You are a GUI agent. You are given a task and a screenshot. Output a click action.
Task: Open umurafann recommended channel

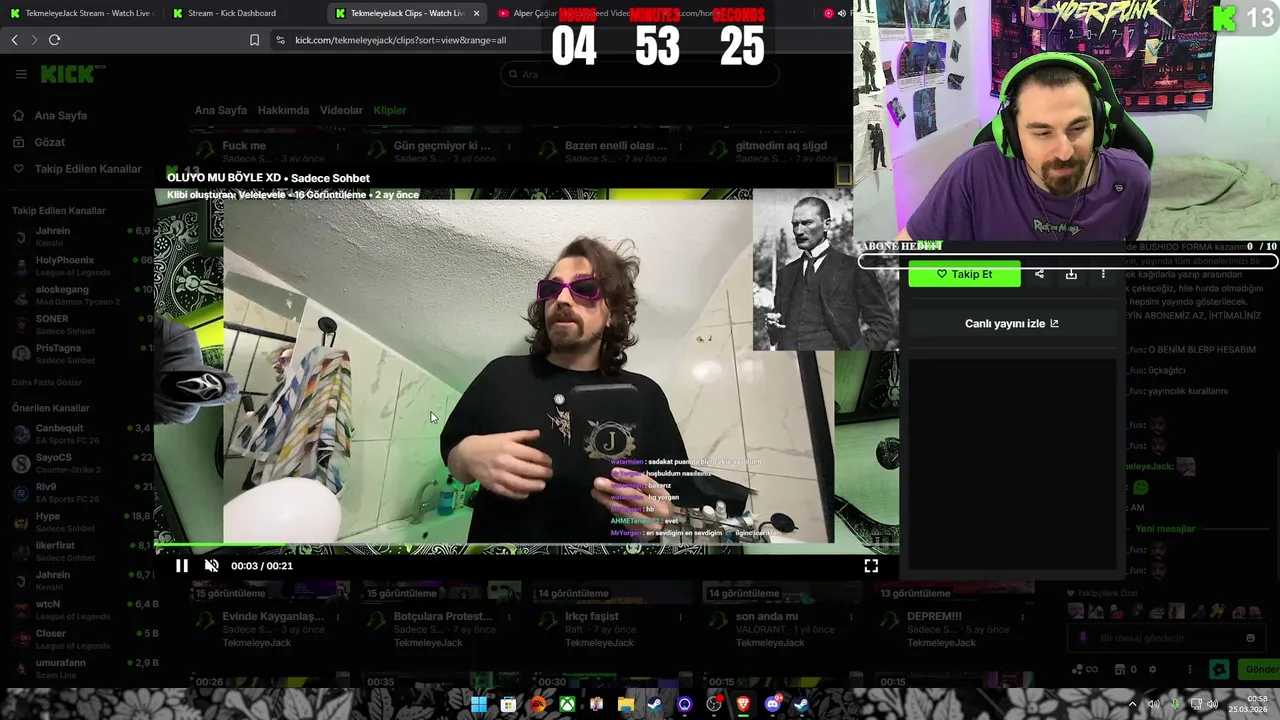(80, 668)
